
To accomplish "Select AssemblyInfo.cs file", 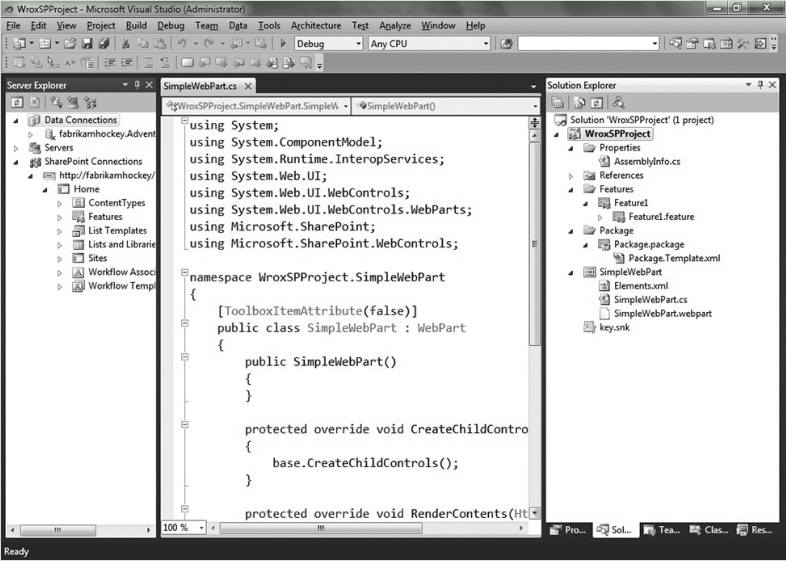I will tap(647, 162).
